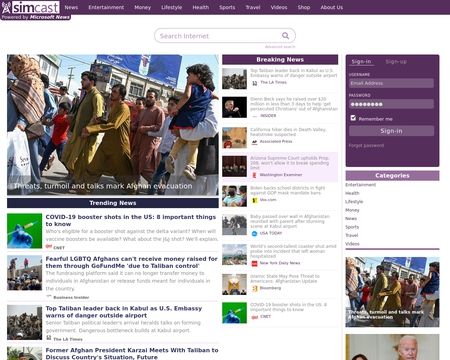The image size is (450, 360).
Task: Click the Sign-in button
Action: pos(391,131)
